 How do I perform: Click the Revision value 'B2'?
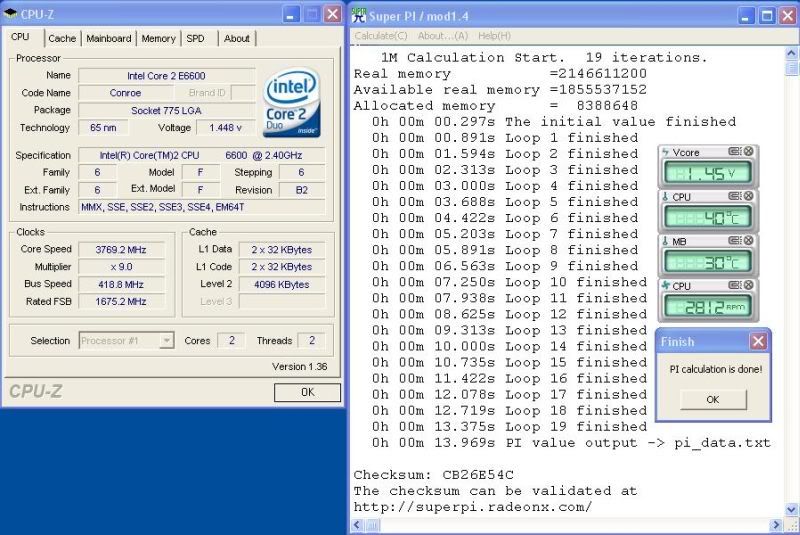click(302, 190)
